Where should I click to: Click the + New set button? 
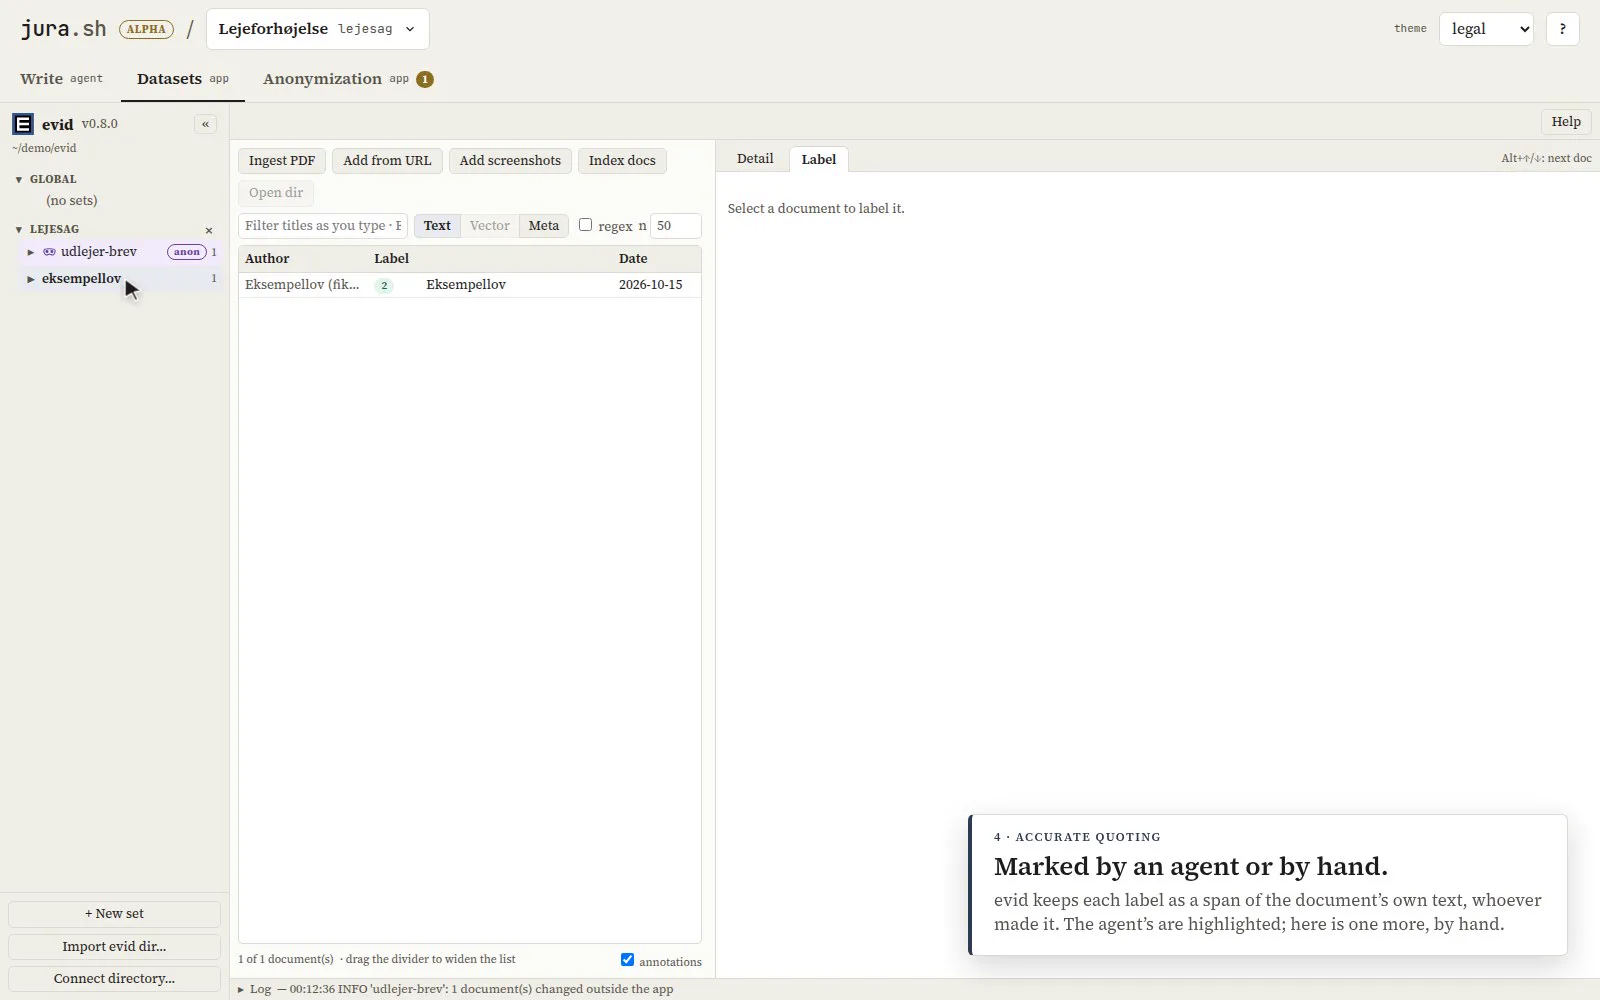[114, 914]
